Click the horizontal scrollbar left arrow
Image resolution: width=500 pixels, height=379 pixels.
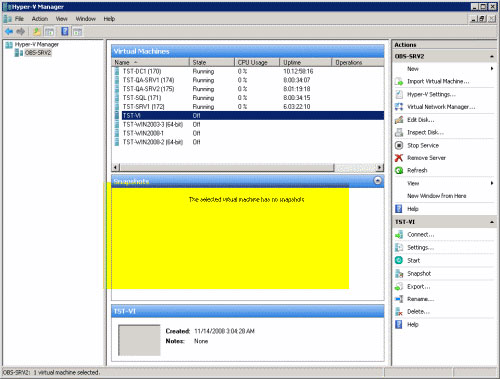[116, 167]
